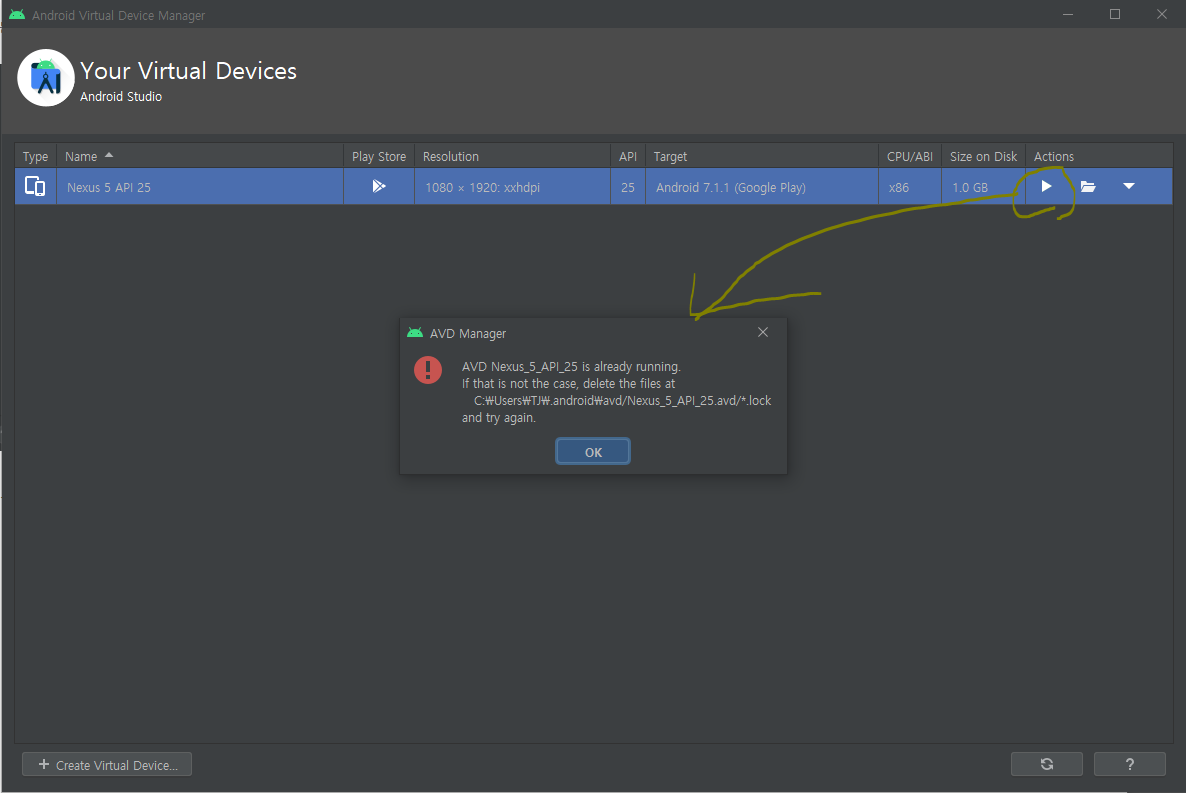Image resolution: width=1186 pixels, height=793 pixels.
Task: Click the .lock file path text in dialog
Action: 622,400
